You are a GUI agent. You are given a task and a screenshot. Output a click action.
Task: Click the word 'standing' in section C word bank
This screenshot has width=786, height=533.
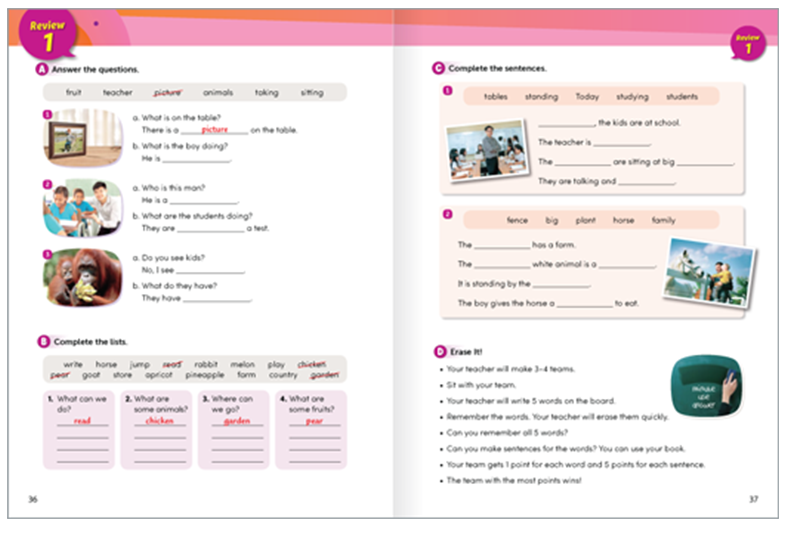click(541, 96)
